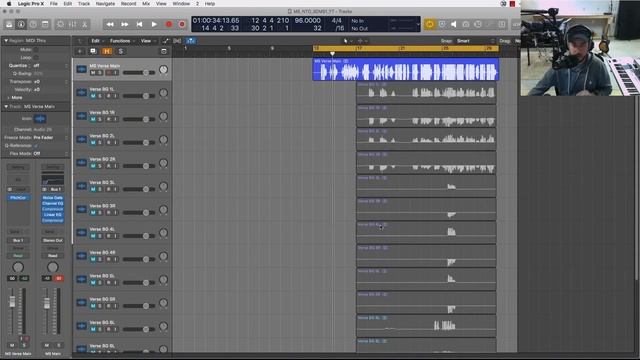Screen dimensions: 640x360
Task: Open the Mixer button in control bar
Action: [x=73, y=24]
